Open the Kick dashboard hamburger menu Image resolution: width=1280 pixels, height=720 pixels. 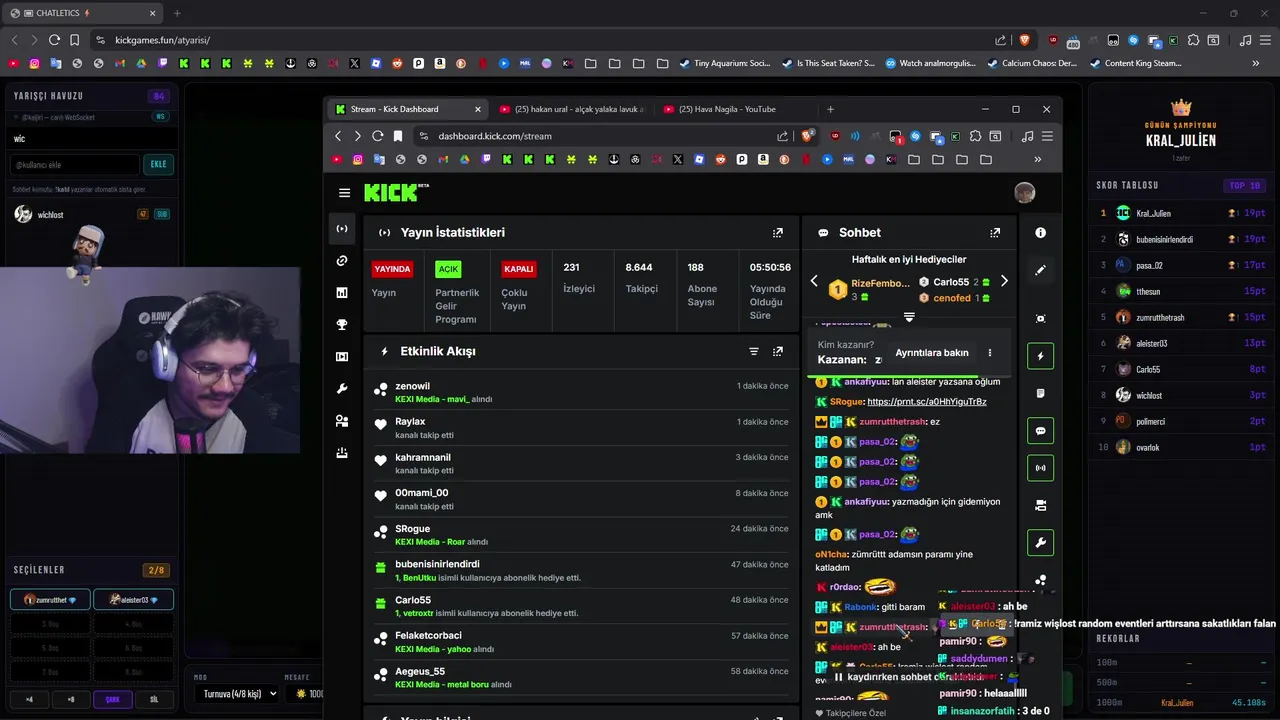click(x=344, y=193)
